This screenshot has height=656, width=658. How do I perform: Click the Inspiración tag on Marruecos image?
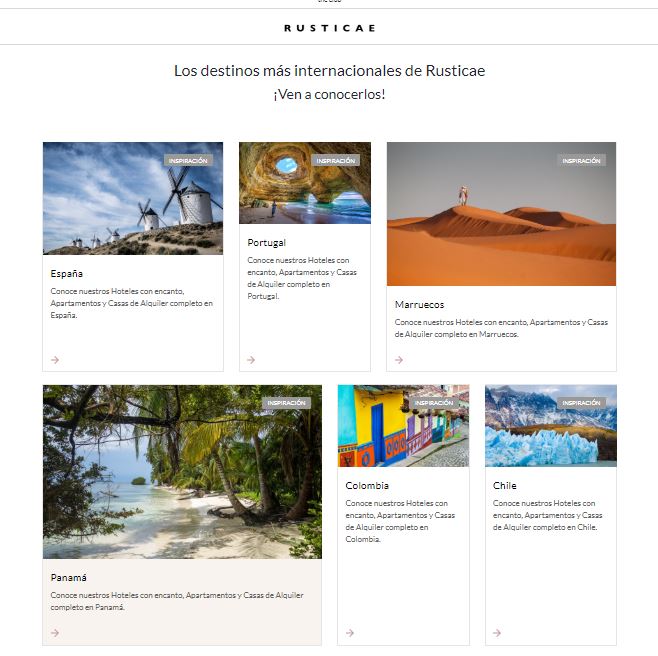pyautogui.click(x=581, y=160)
